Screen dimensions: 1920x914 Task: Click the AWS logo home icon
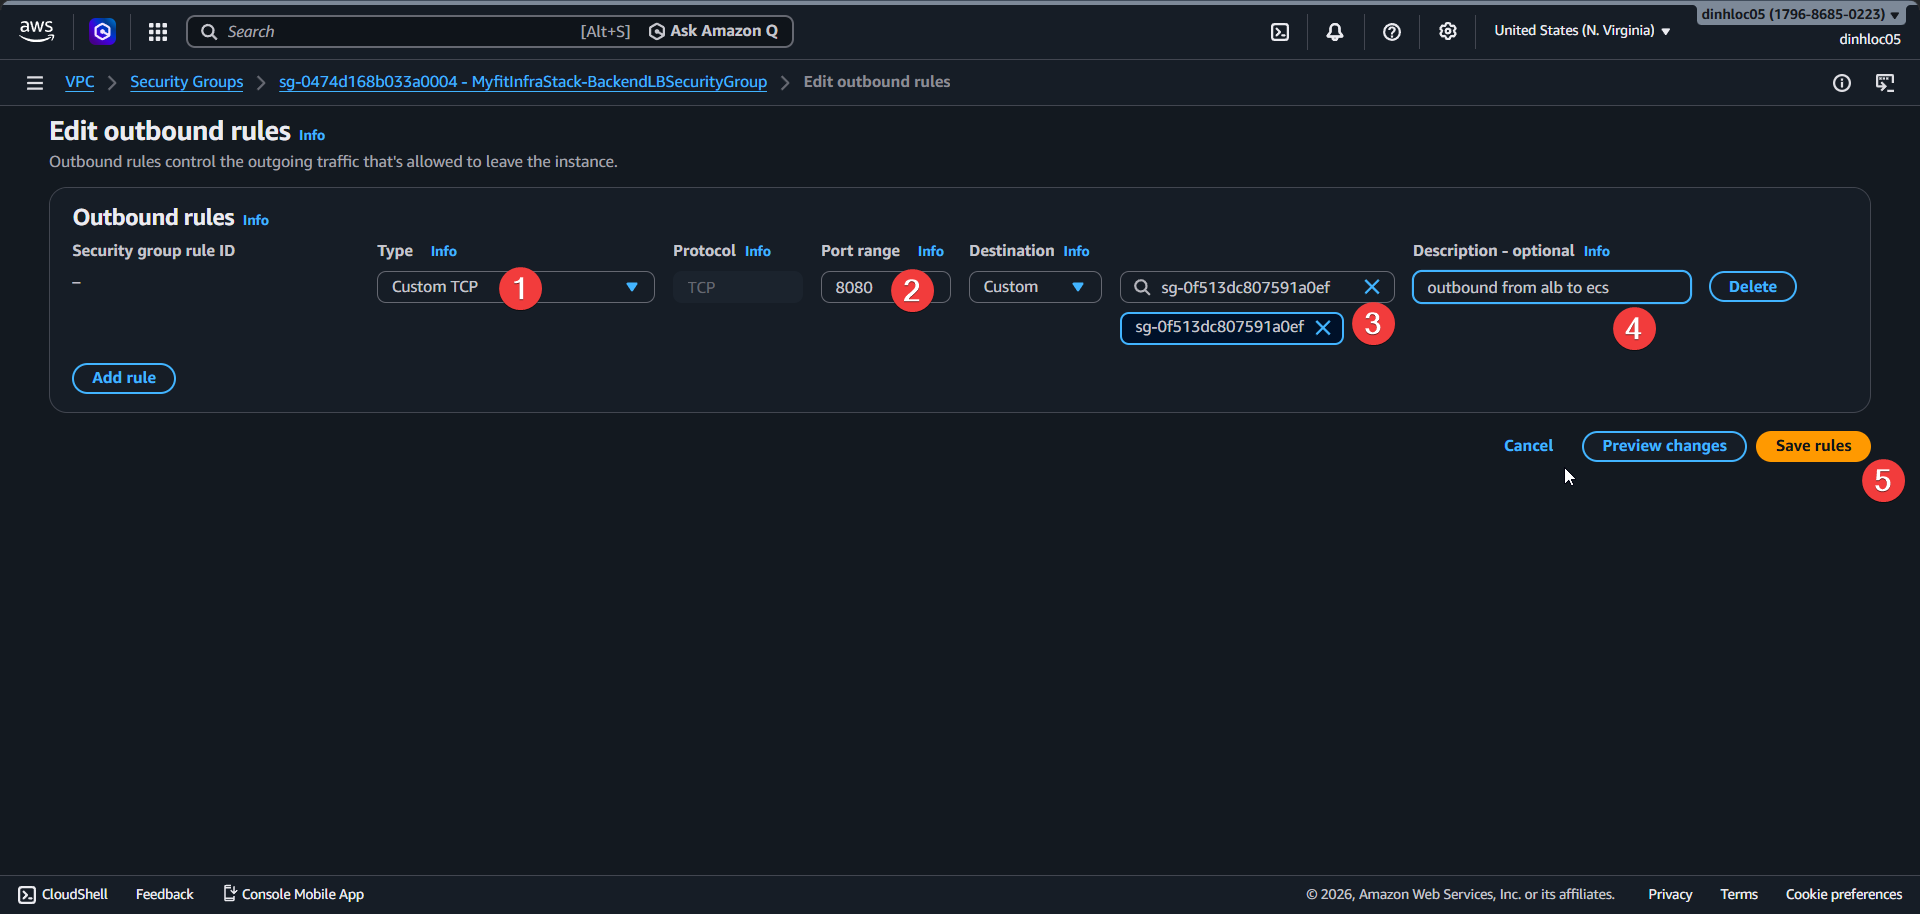point(37,31)
